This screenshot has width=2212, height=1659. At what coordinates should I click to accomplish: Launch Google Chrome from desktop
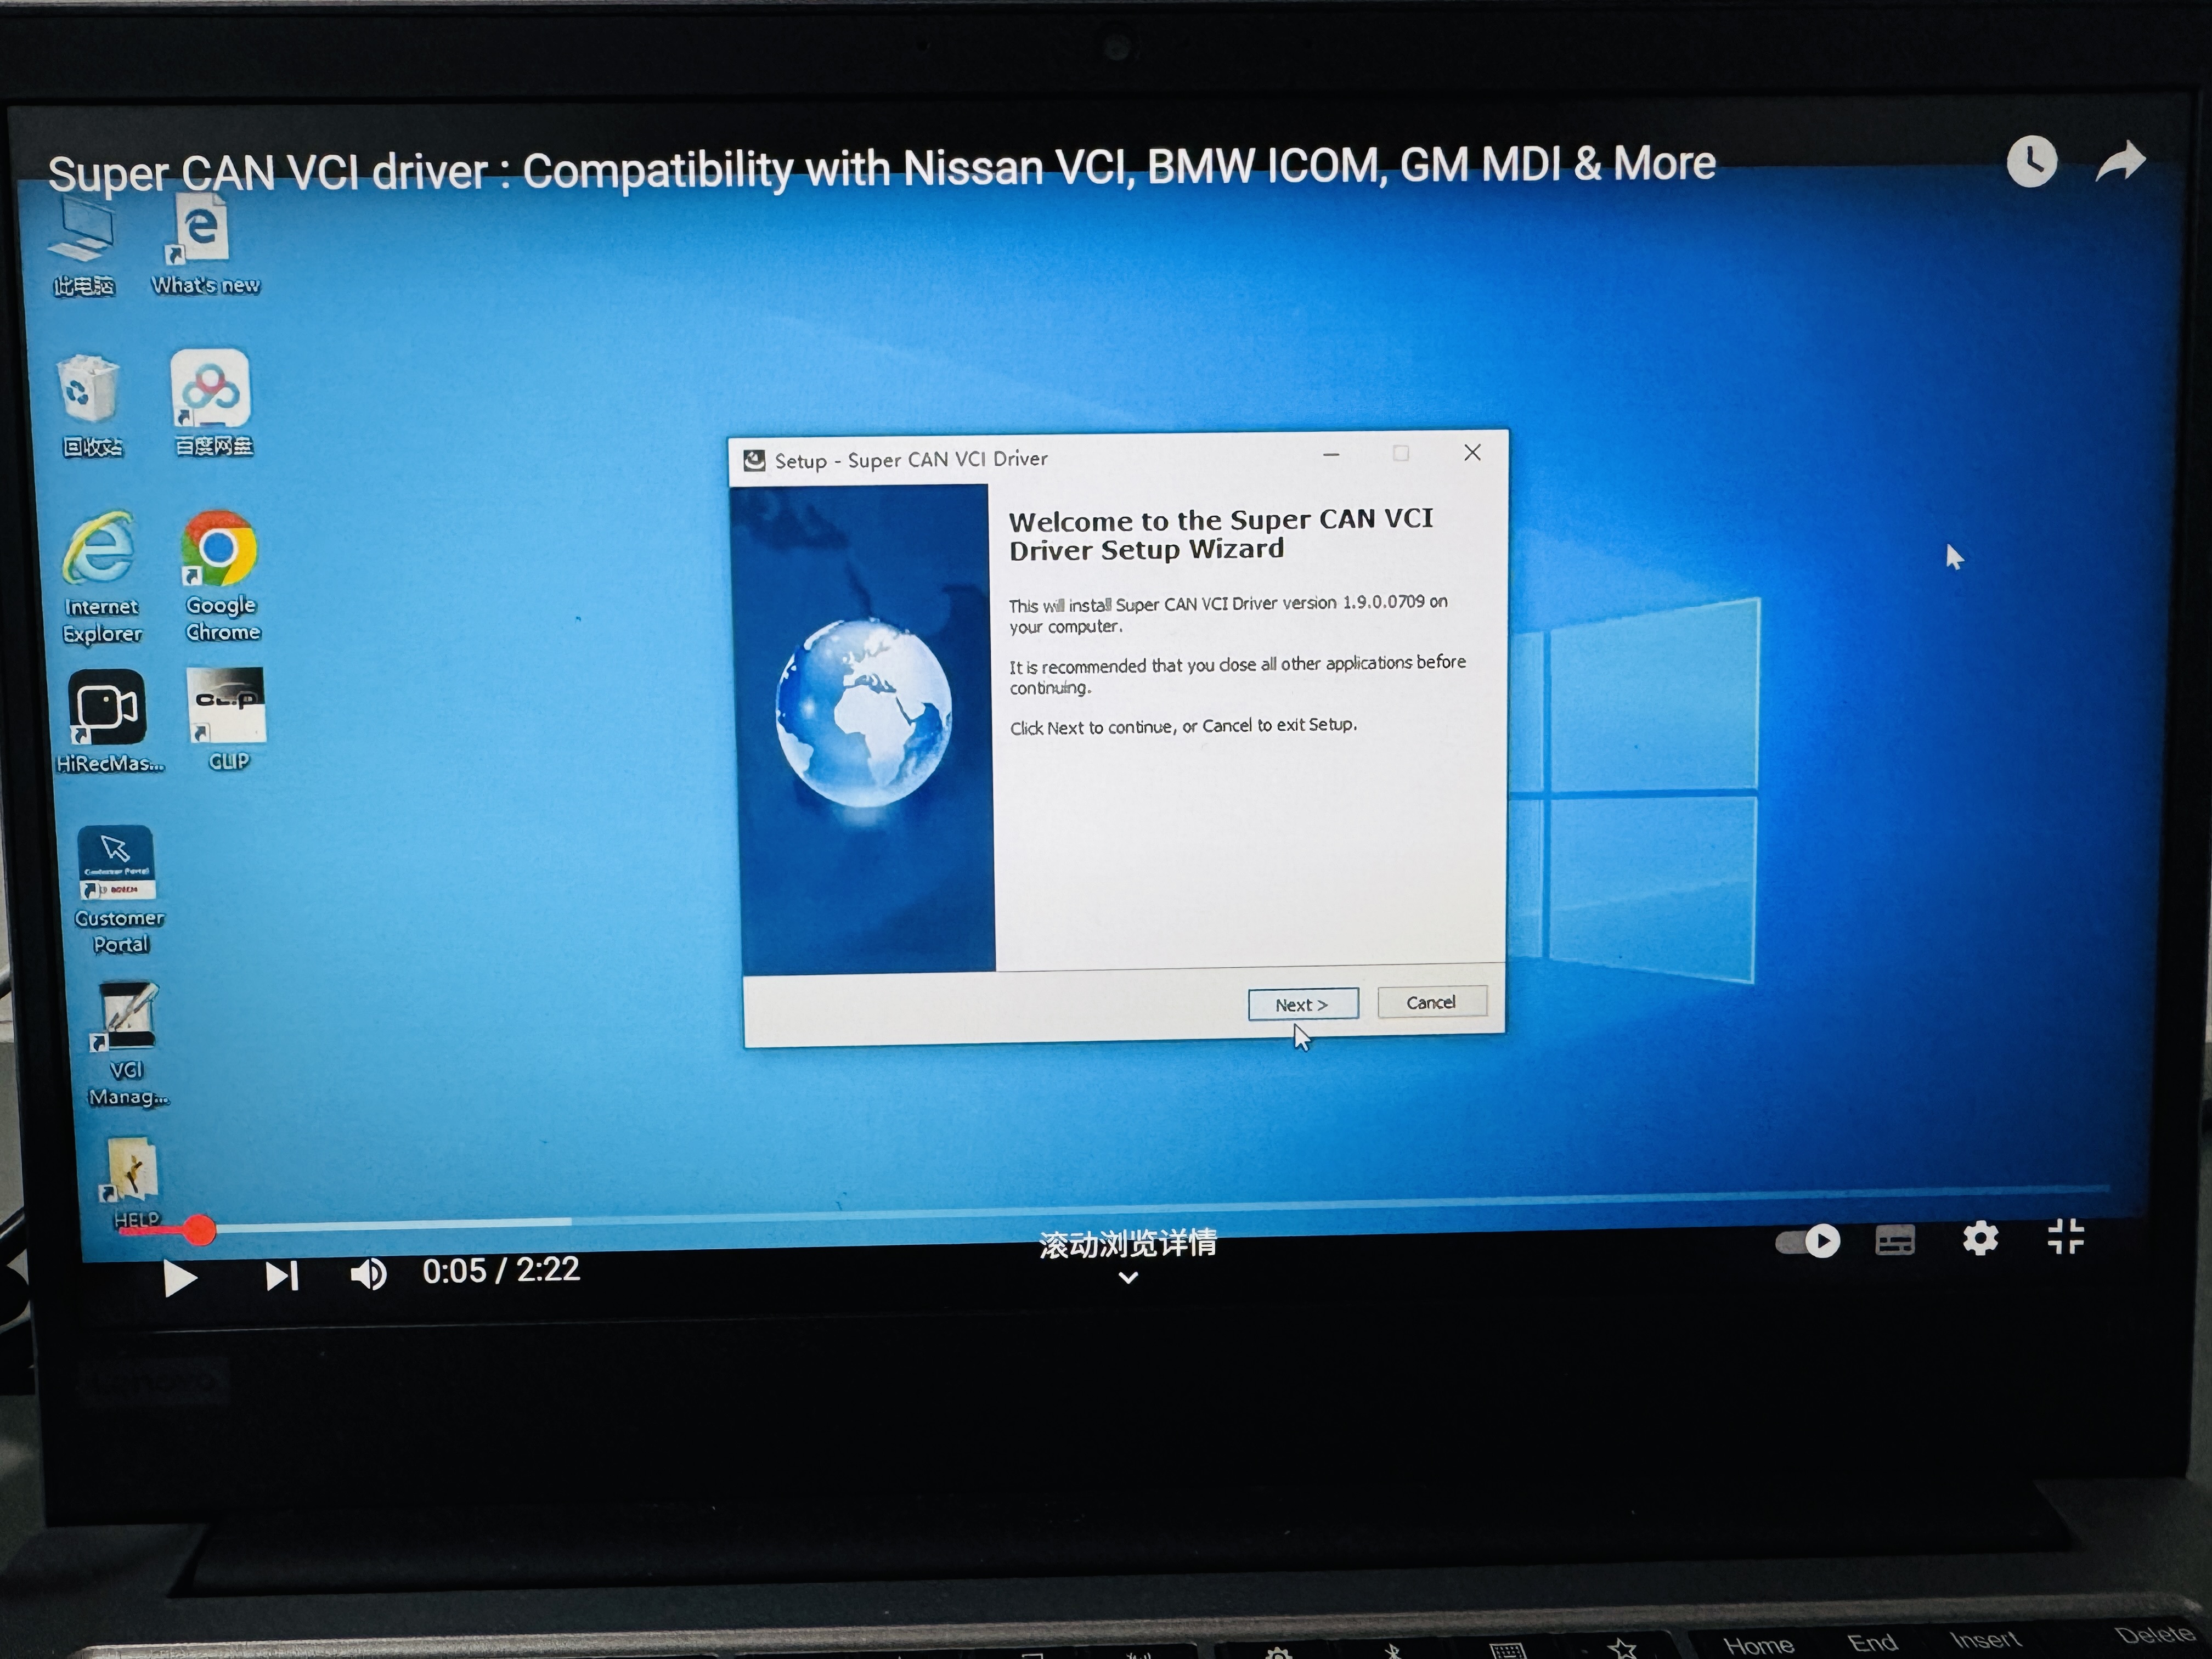[221, 576]
